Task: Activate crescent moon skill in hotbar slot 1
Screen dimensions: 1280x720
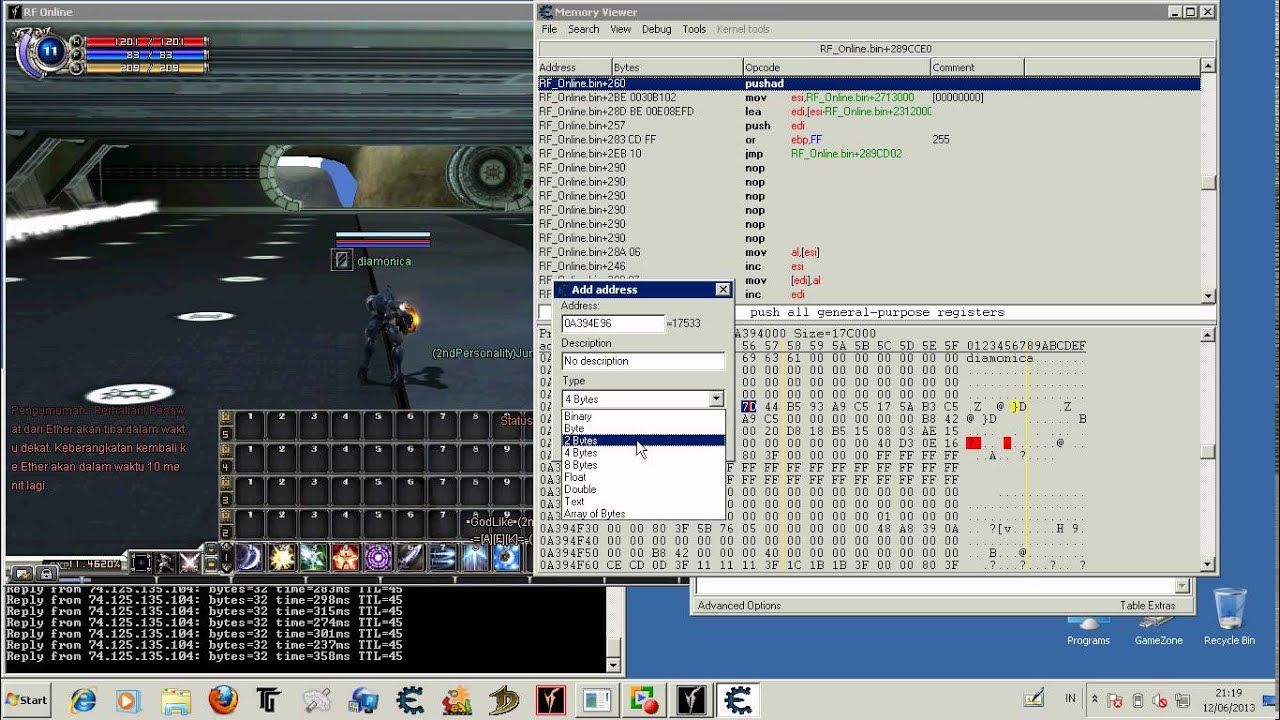Action: click(x=249, y=557)
